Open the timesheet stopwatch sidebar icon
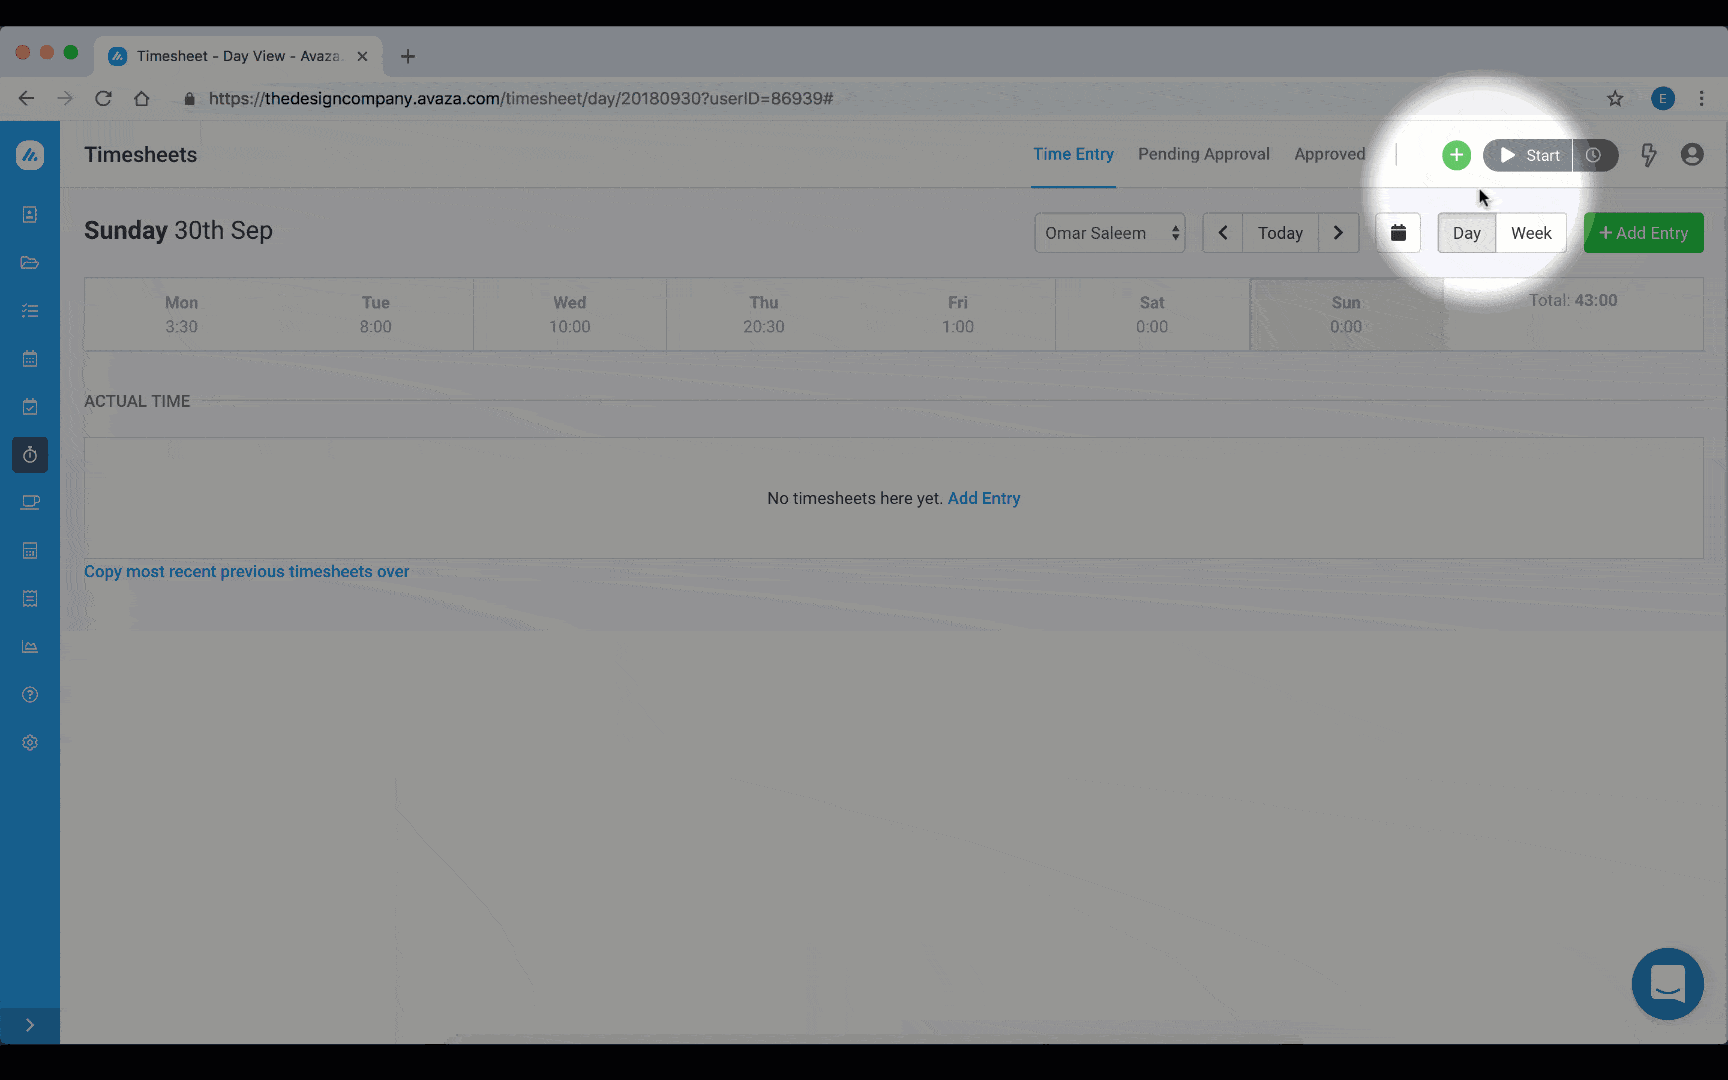Image resolution: width=1728 pixels, height=1080 pixels. click(30, 455)
